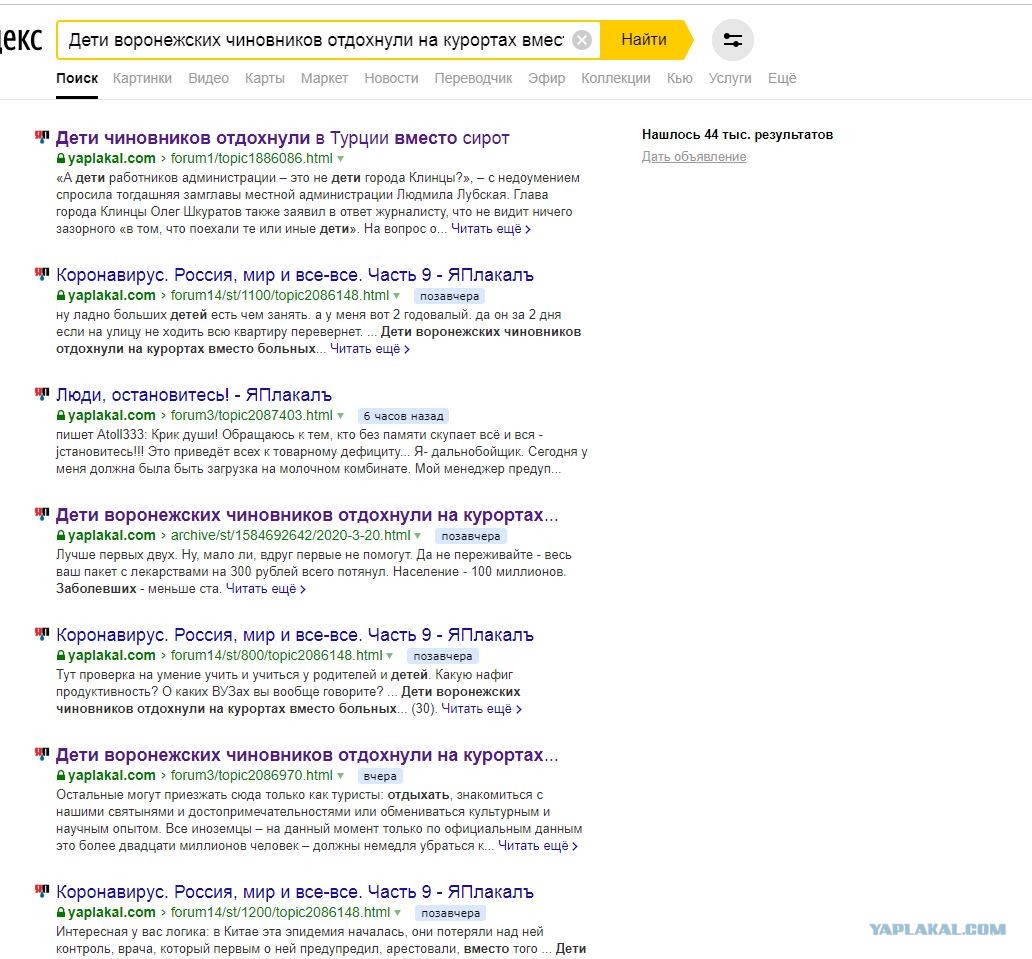Click the lock icon next to forum3/topic2086970.html
Image resolution: width=1032 pixels, height=959 pixels.
tap(61, 775)
